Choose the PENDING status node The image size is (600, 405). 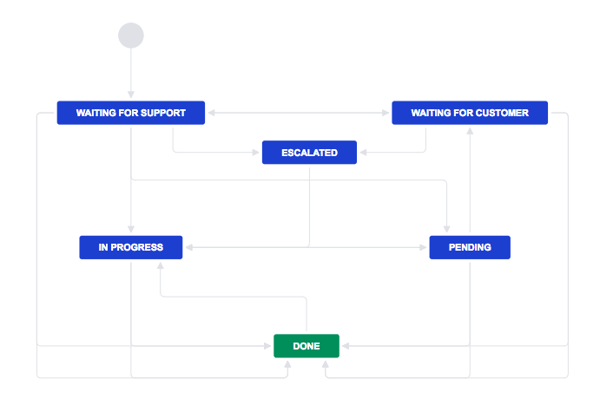469,247
